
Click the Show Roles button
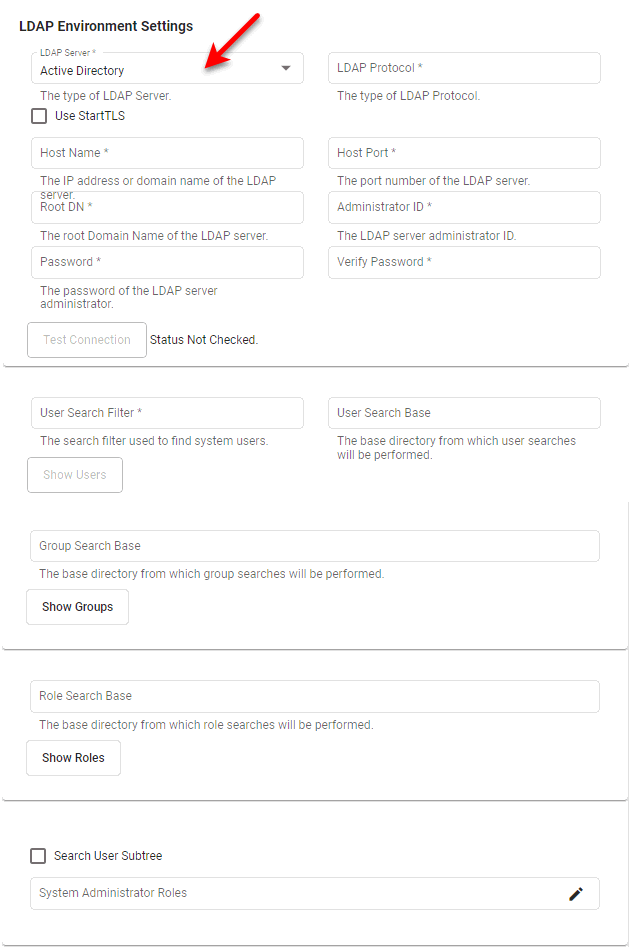coord(73,758)
